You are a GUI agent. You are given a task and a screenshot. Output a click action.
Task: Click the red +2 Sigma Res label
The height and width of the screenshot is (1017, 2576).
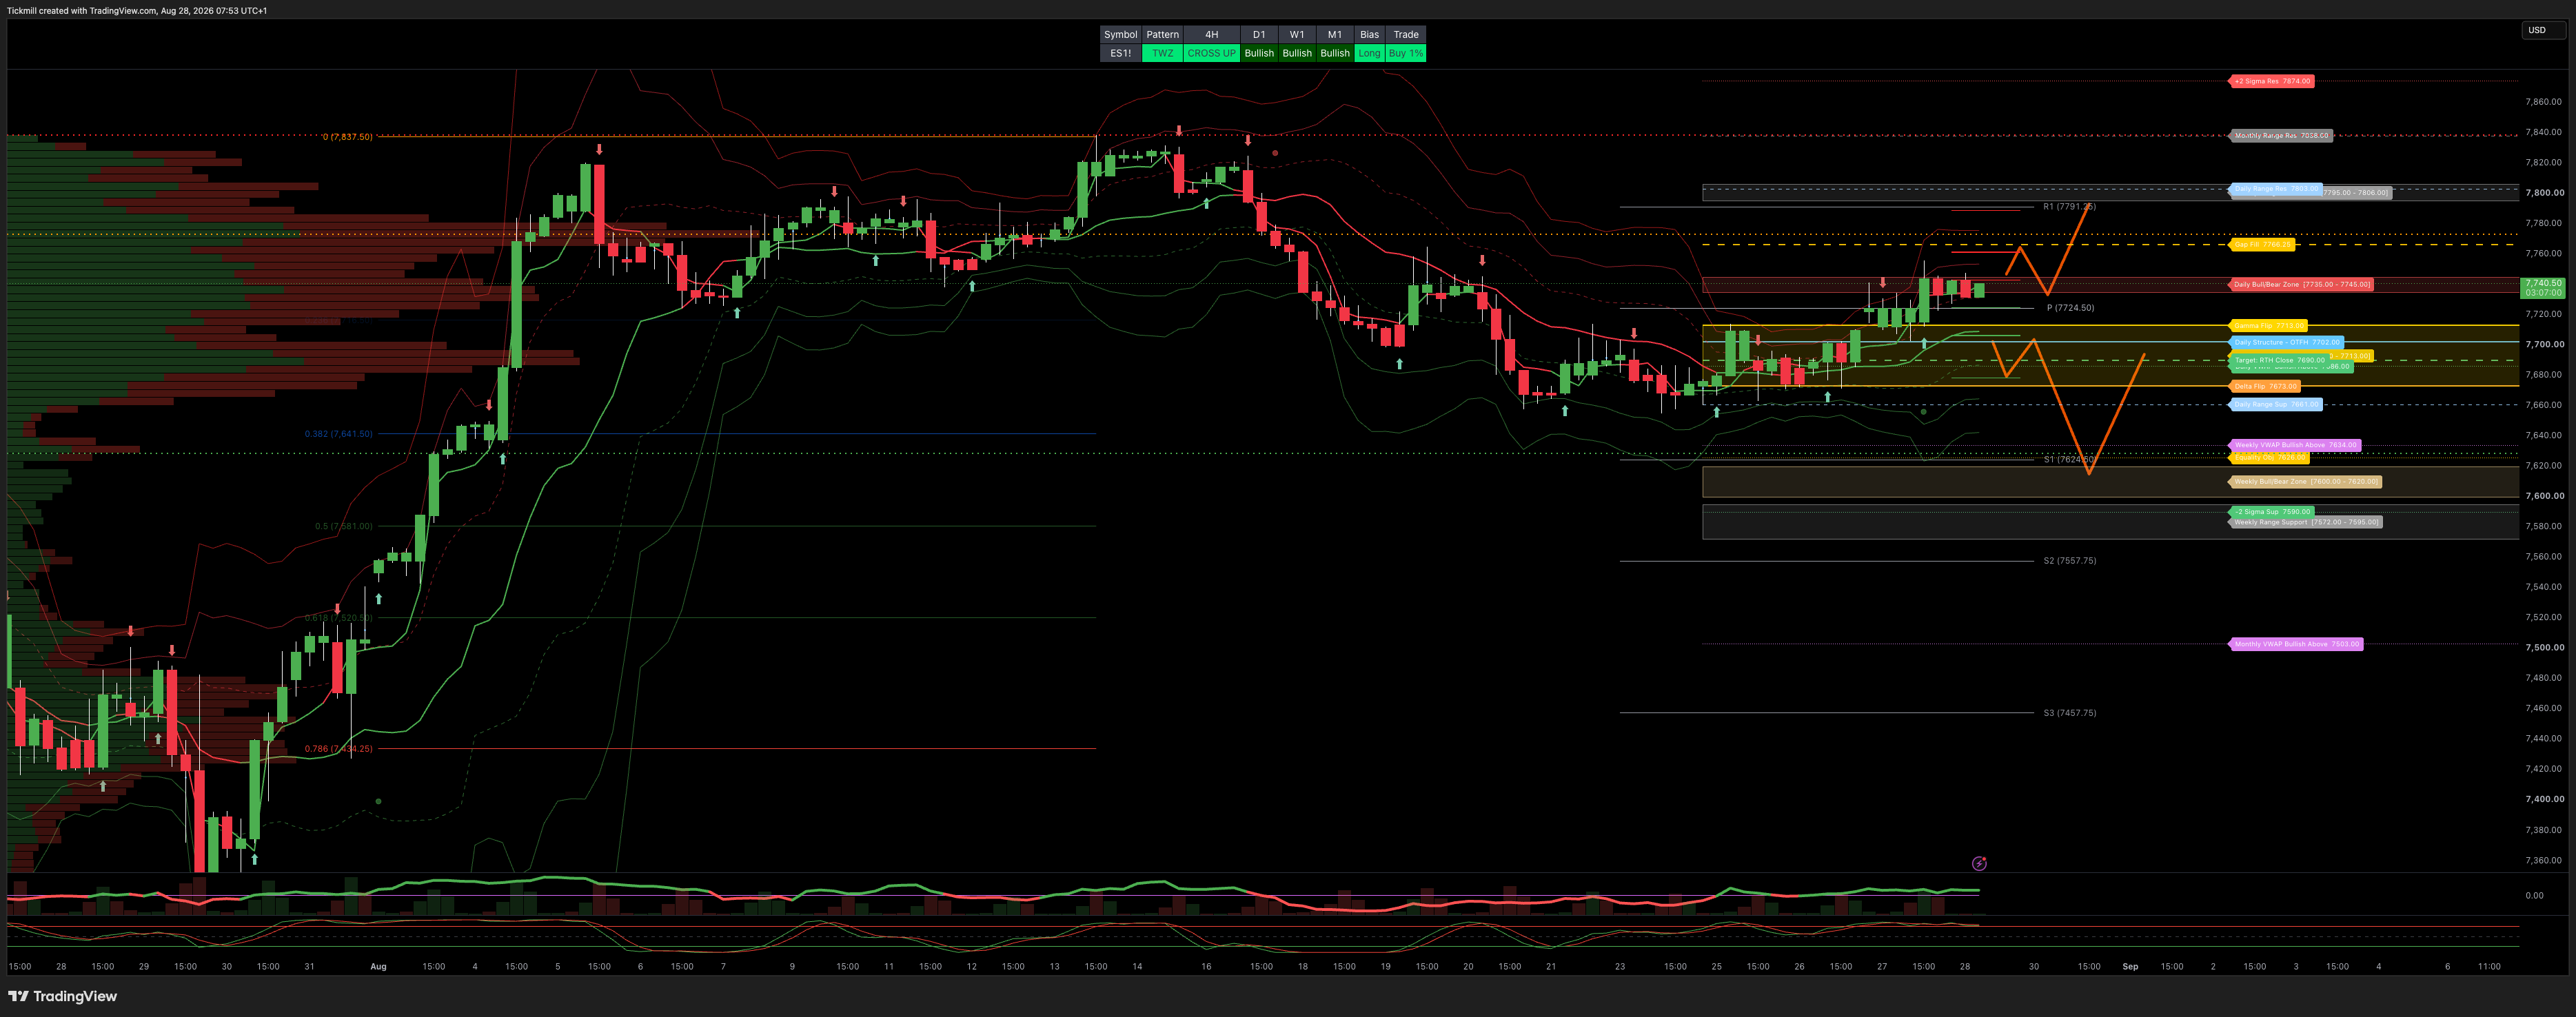coord(2272,81)
